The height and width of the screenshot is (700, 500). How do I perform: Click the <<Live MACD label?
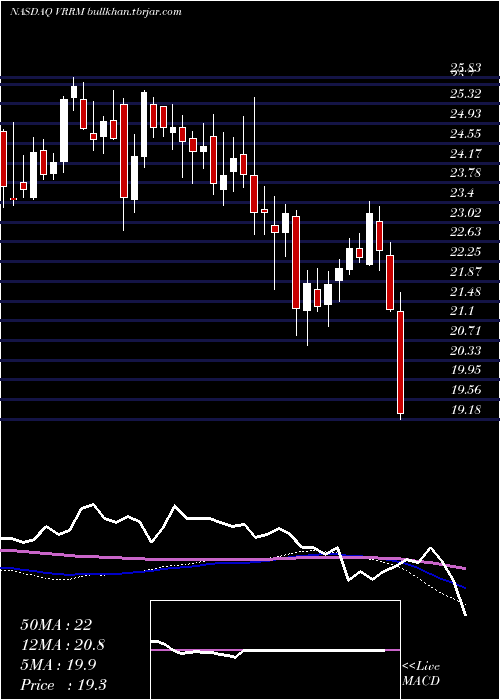(421, 674)
